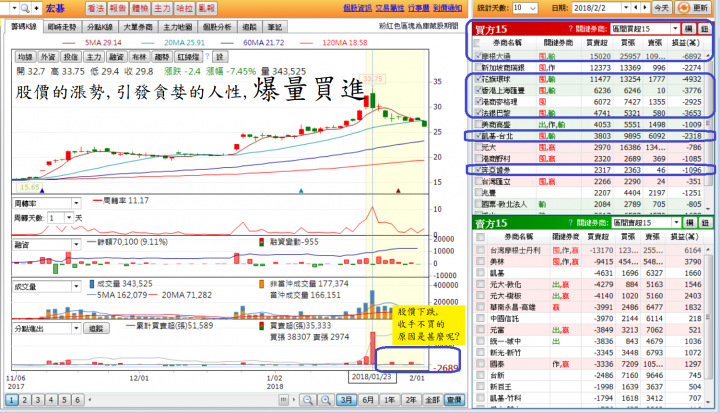Toggle the 趨勢 overlay
This screenshot has height=413, width=720.
click(x=162, y=57)
